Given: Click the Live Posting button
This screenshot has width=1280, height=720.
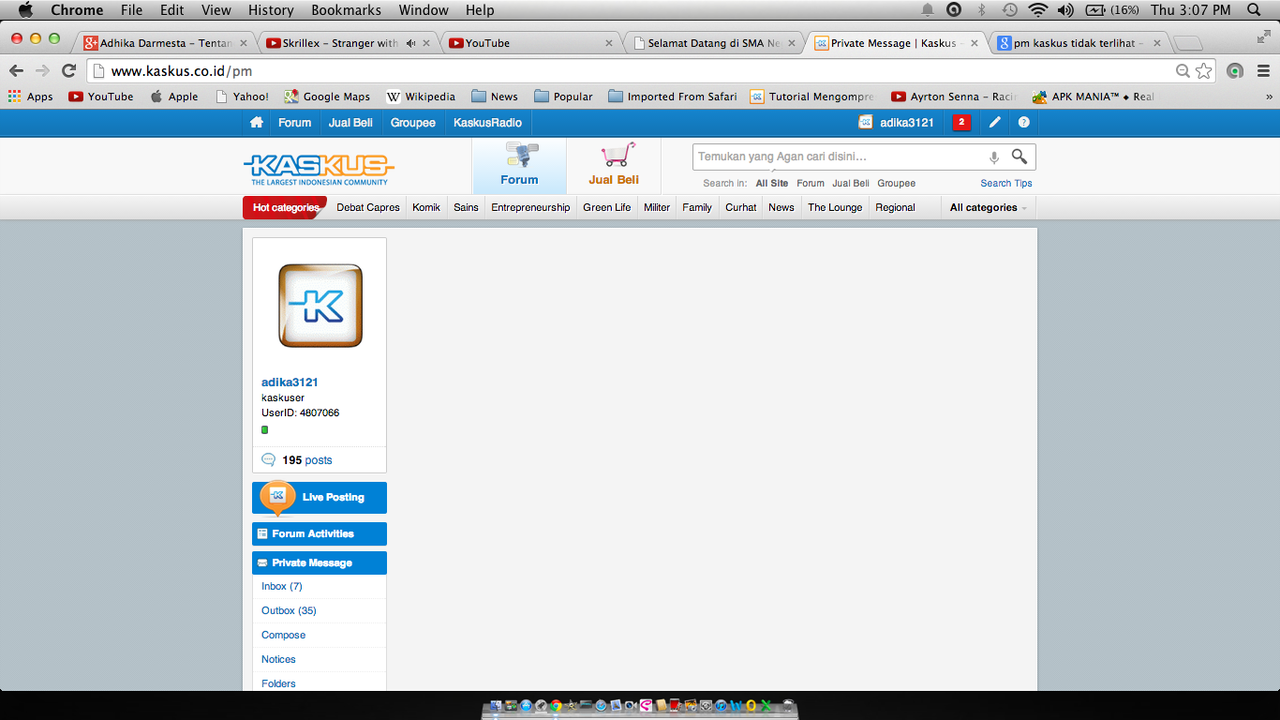Looking at the screenshot, I should (x=319, y=497).
